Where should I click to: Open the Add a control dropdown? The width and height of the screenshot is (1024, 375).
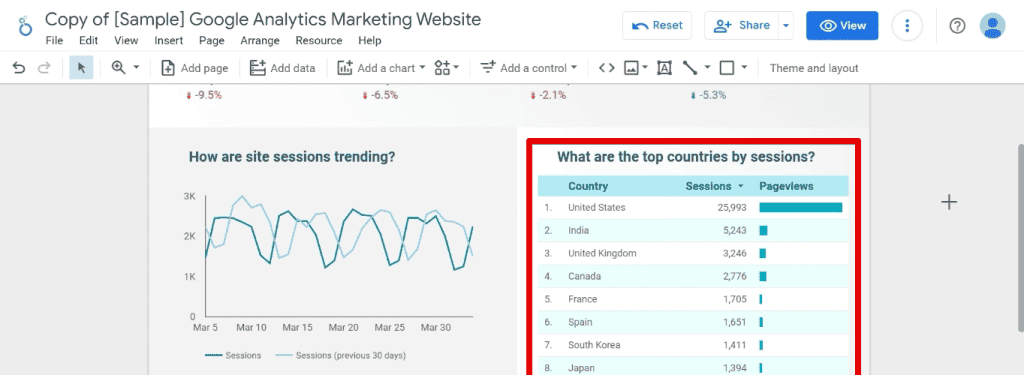(529, 68)
